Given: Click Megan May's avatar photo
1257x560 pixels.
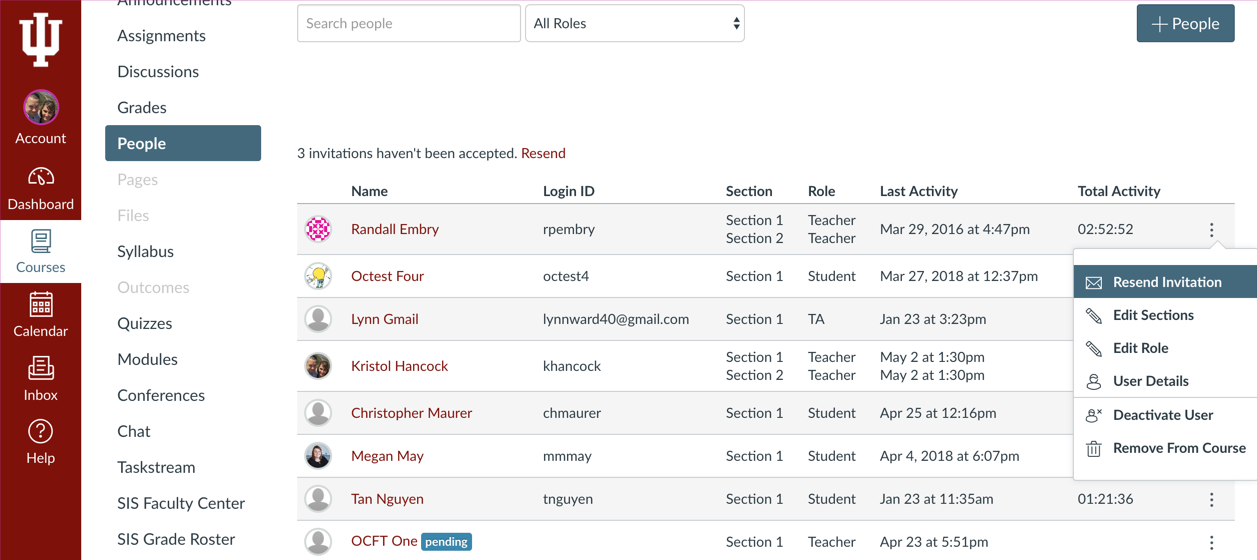Looking at the screenshot, I should [318, 456].
